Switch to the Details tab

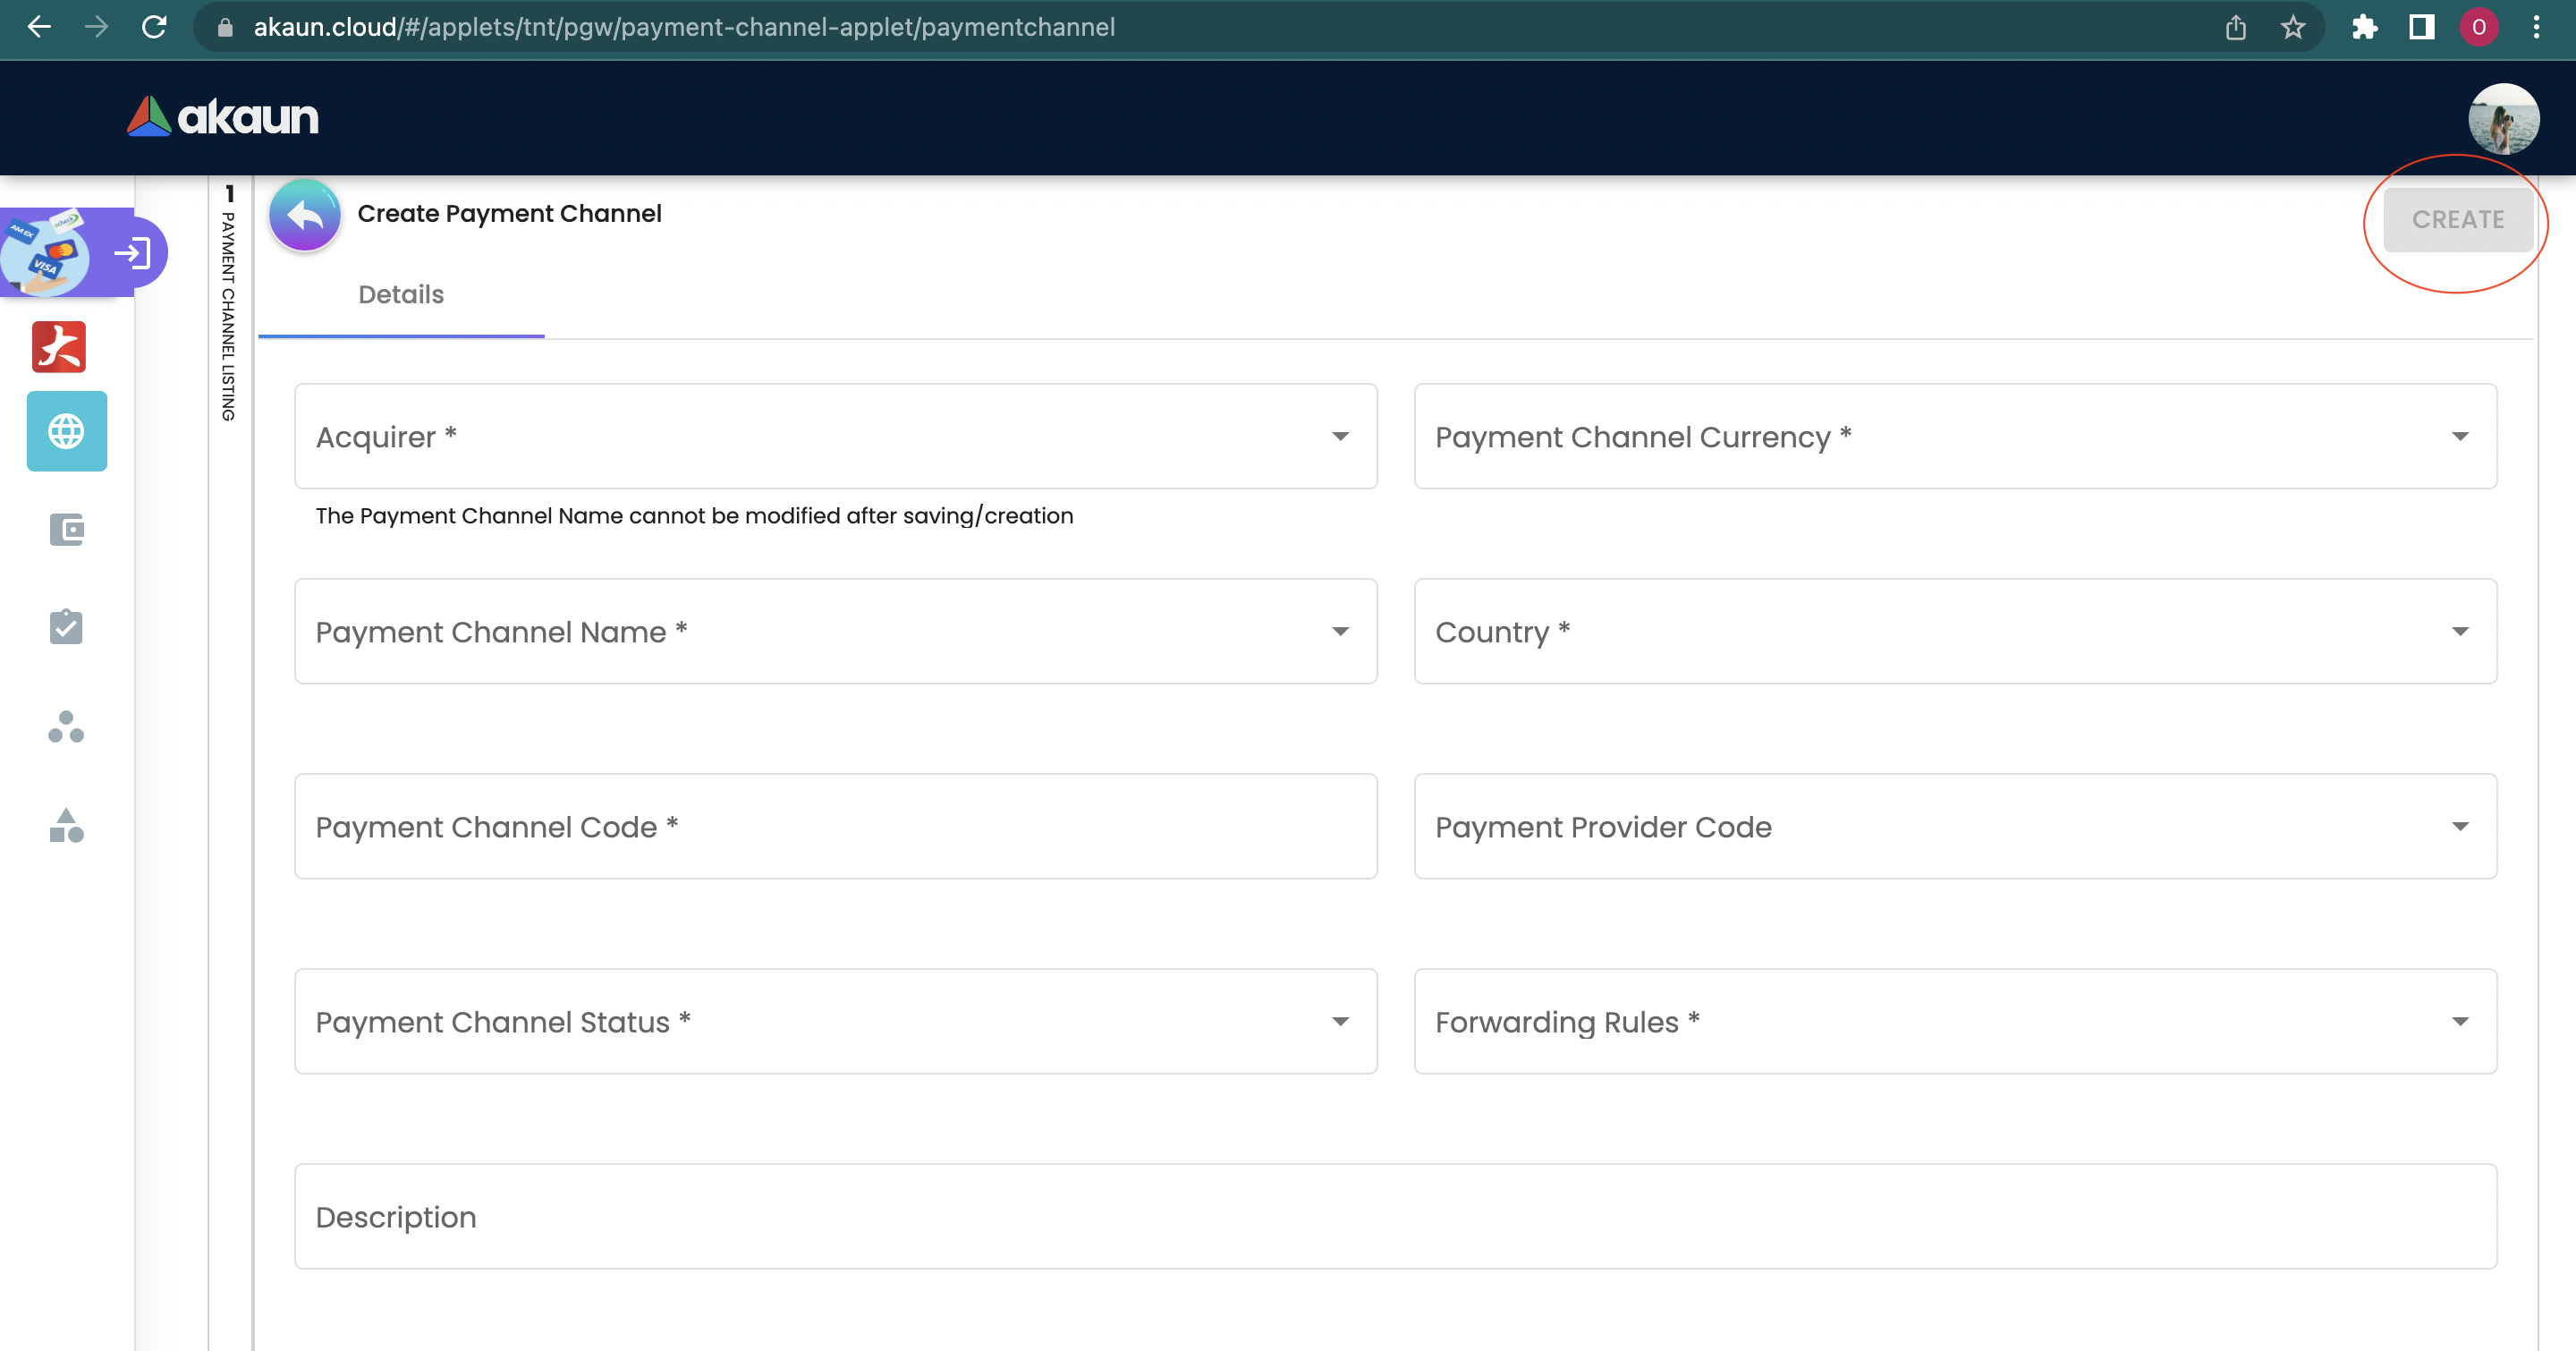click(x=401, y=295)
